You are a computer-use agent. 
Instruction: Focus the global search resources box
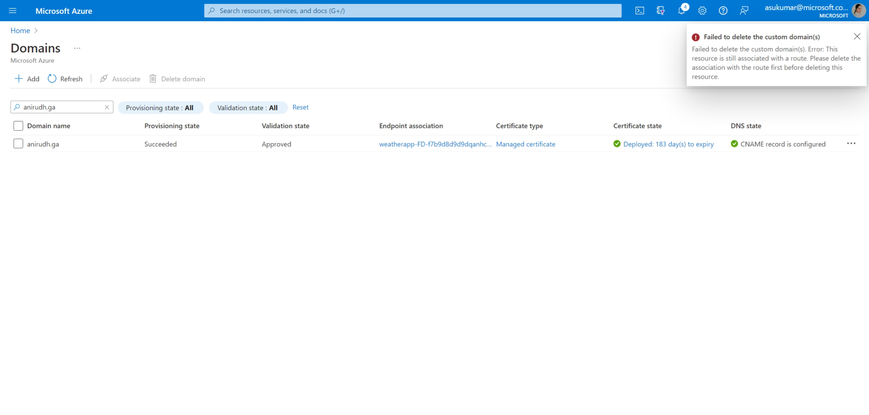click(x=413, y=11)
